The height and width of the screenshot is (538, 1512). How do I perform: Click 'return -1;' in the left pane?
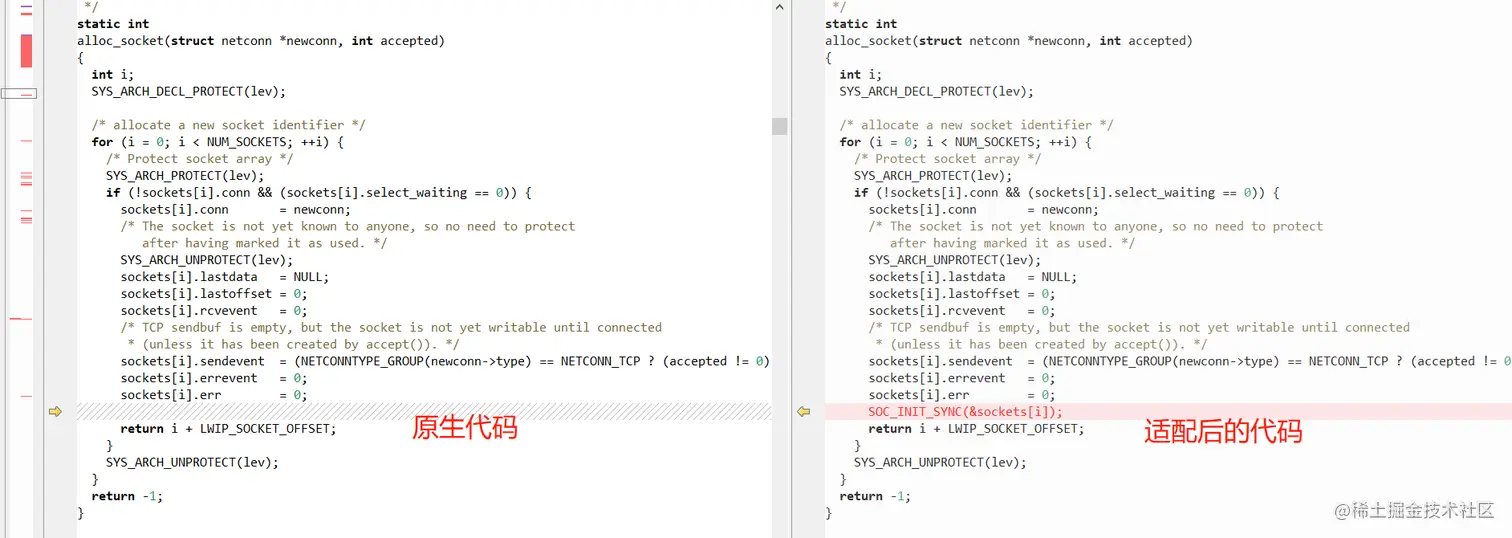[x=127, y=496]
